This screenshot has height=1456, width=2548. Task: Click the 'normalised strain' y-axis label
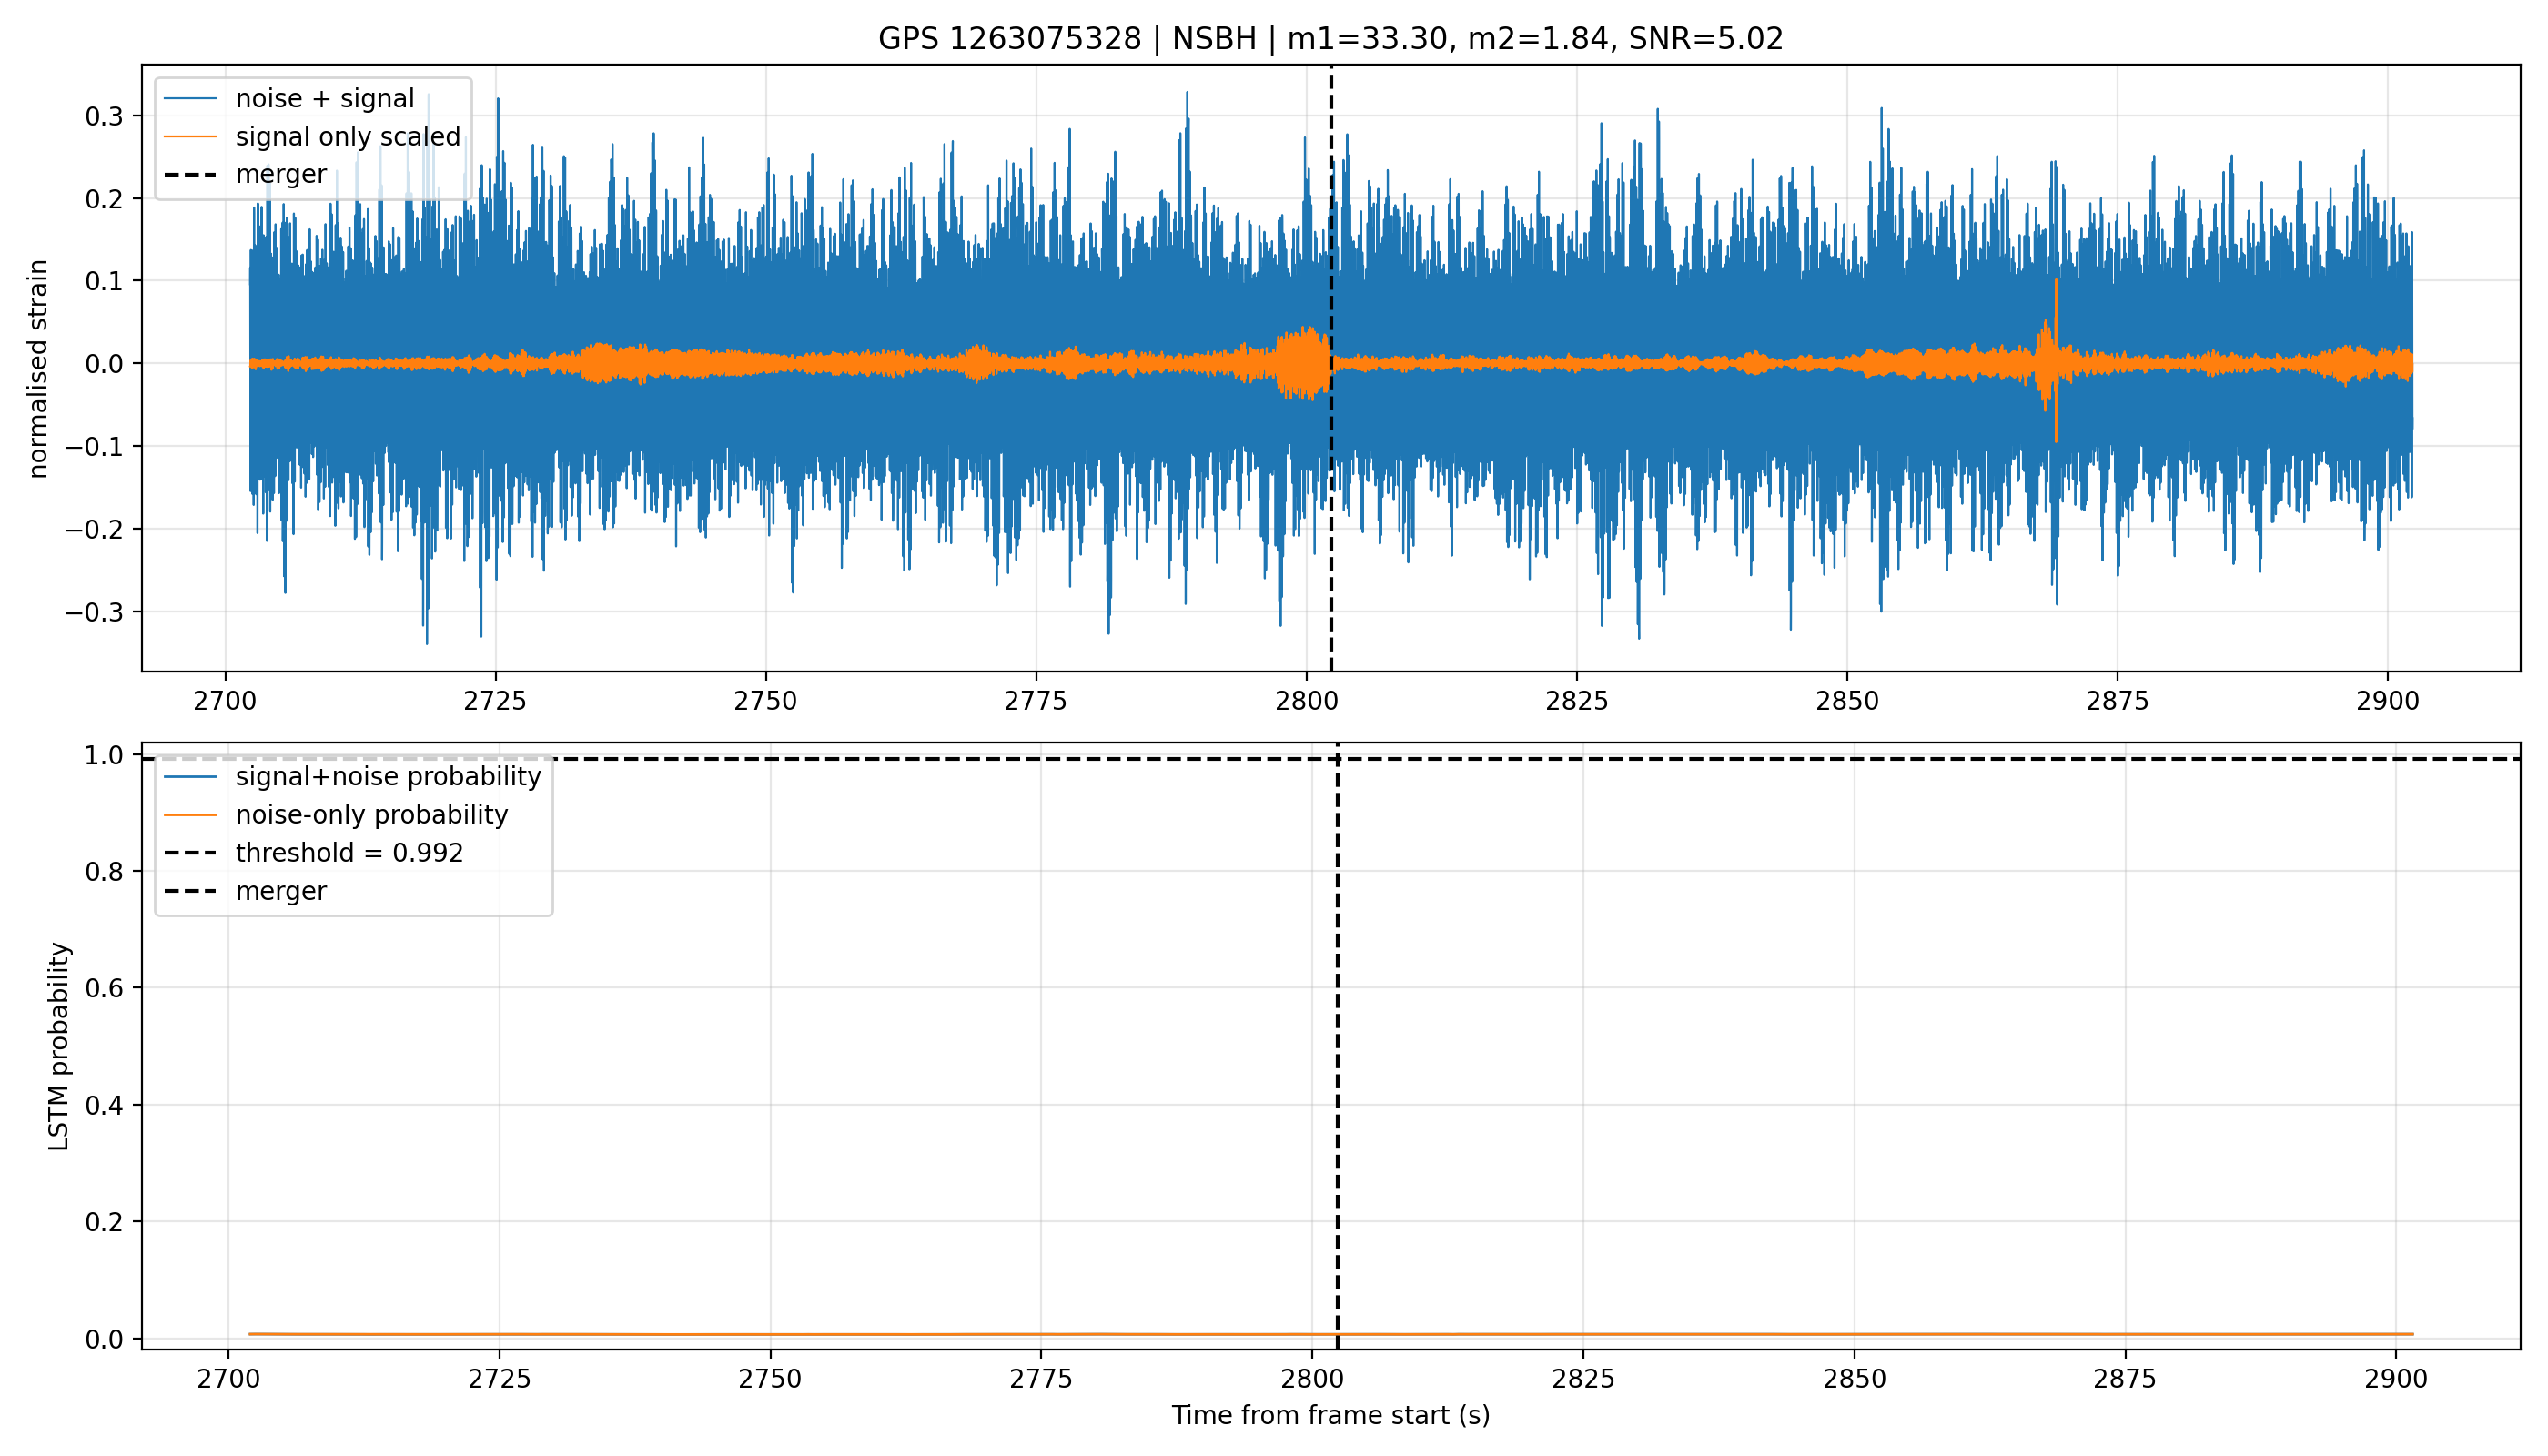38,369
